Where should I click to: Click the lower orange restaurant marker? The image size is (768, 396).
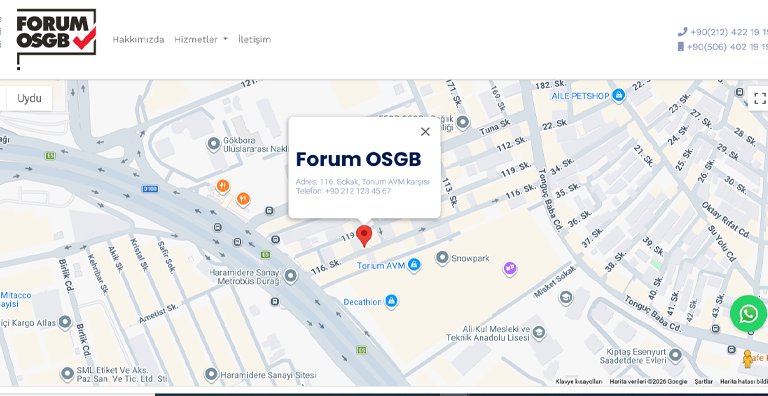coord(243,199)
